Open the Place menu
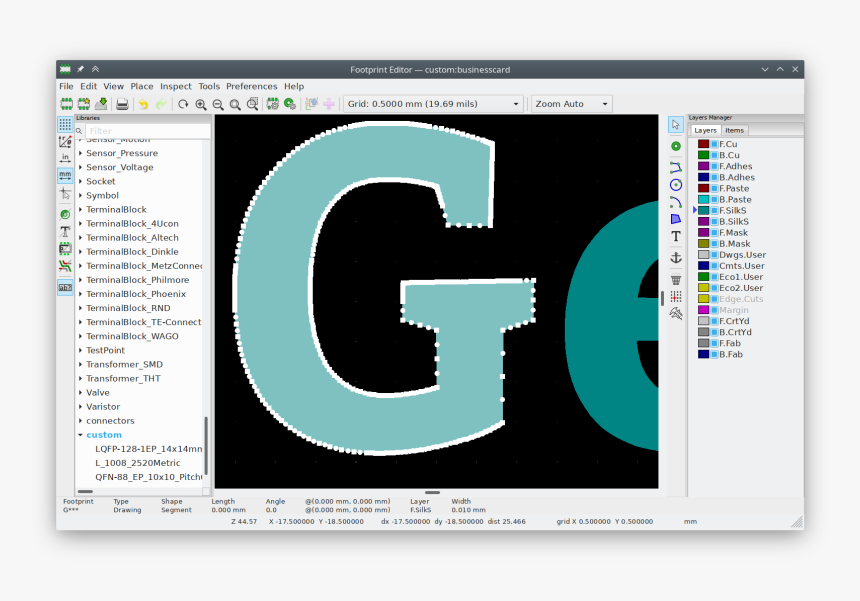 142,86
